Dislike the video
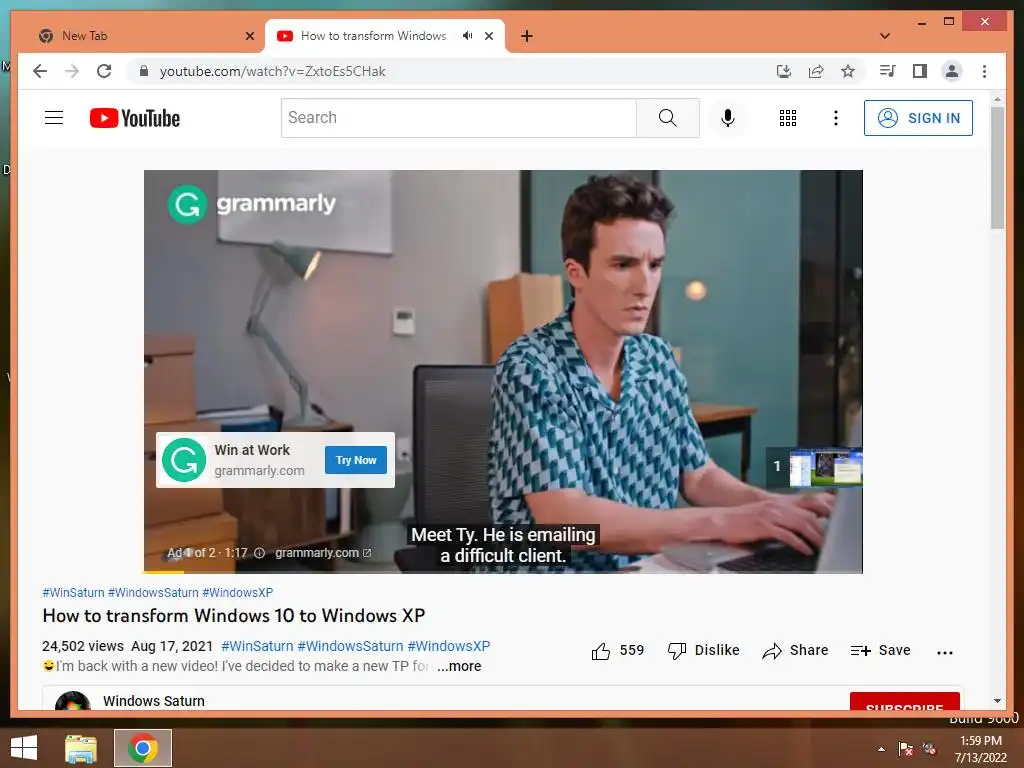This screenshot has width=1024, height=768. (x=703, y=650)
